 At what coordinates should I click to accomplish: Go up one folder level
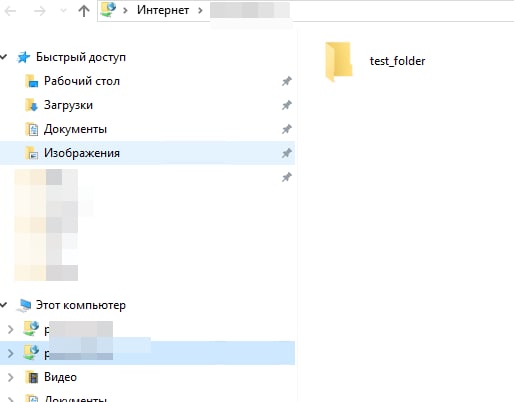tap(84, 11)
